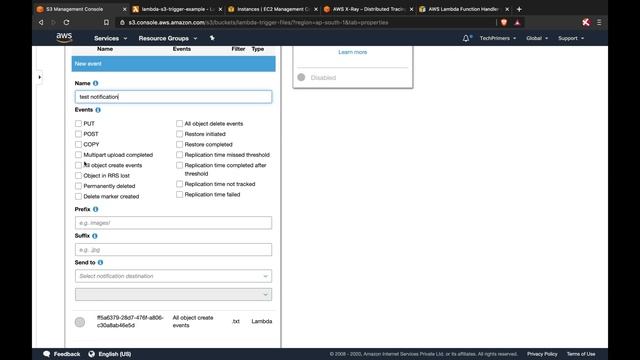This screenshot has width=640, height=360.
Task: Reload the page with refresh icon
Action: pos(67,22)
